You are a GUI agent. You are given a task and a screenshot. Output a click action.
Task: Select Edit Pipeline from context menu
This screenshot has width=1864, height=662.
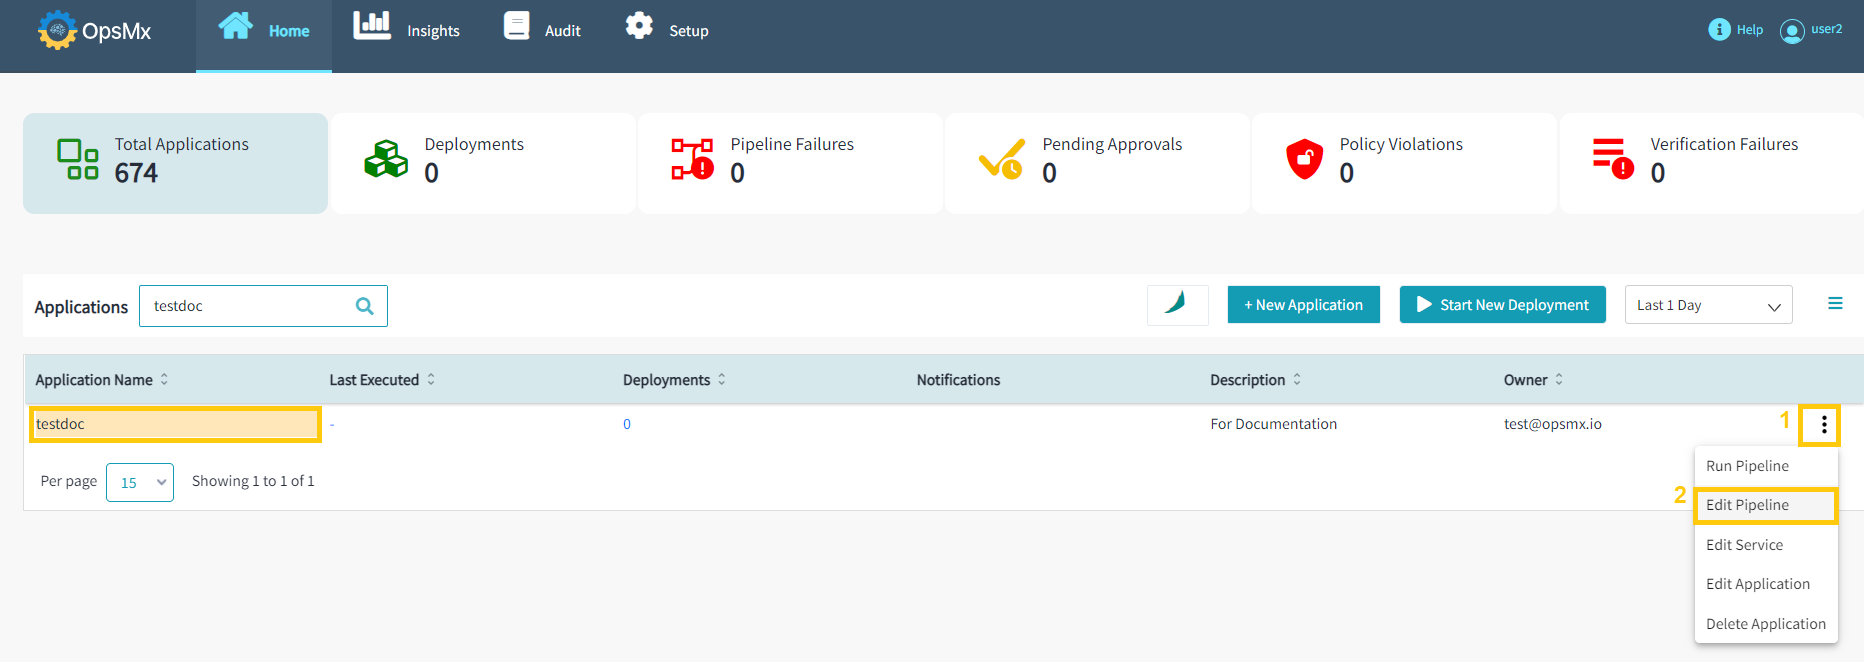point(1765,505)
